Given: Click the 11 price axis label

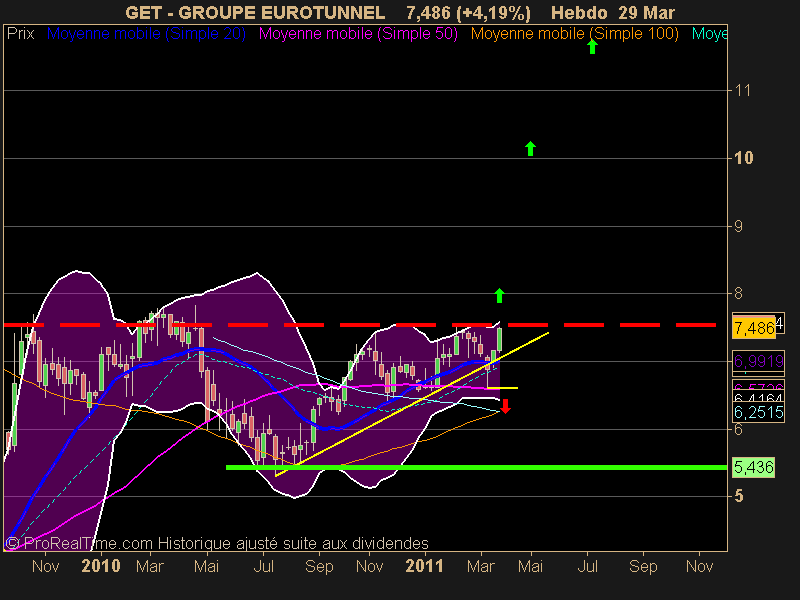Looking at the screenshot, I should (x=743, y=91).
